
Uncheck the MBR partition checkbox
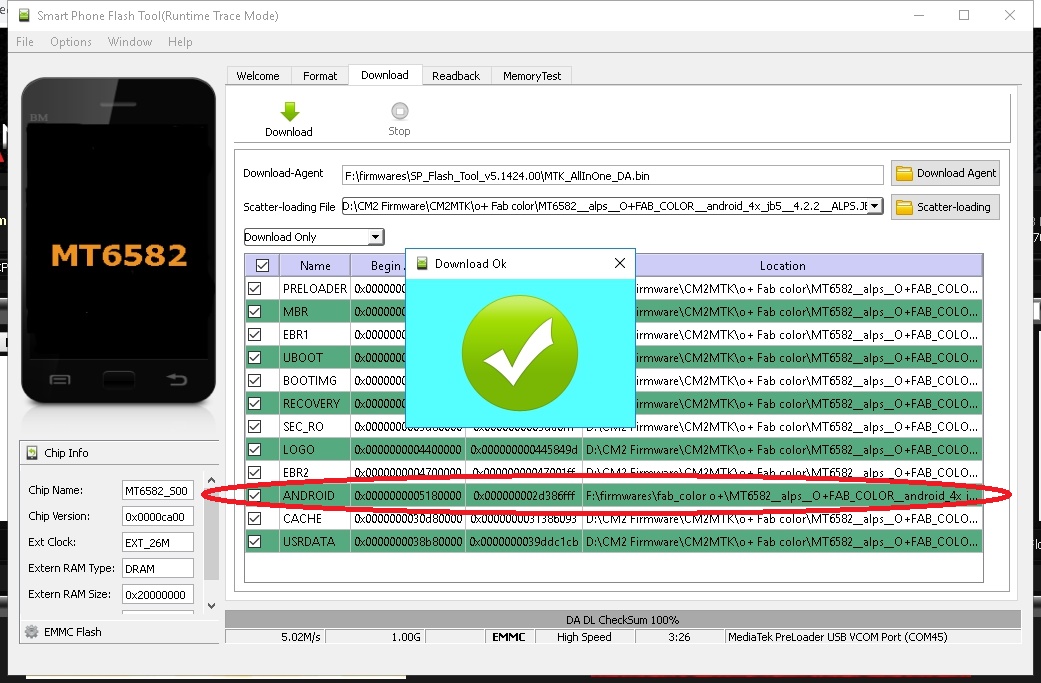point(254,311)
